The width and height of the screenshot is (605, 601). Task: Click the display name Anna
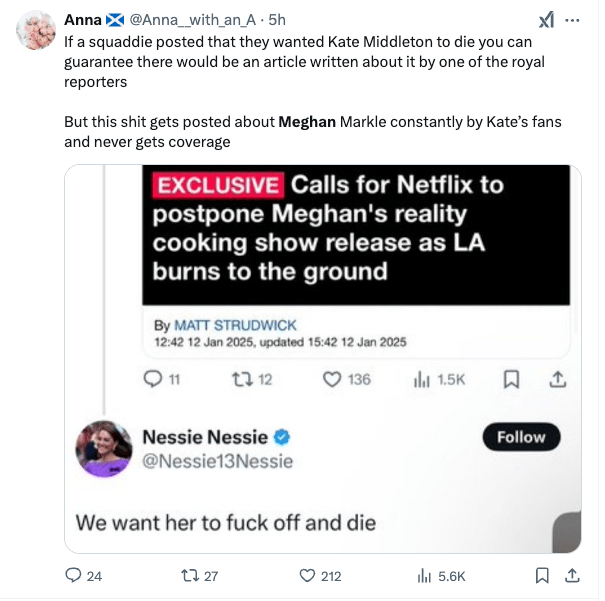tap(82, 20)
